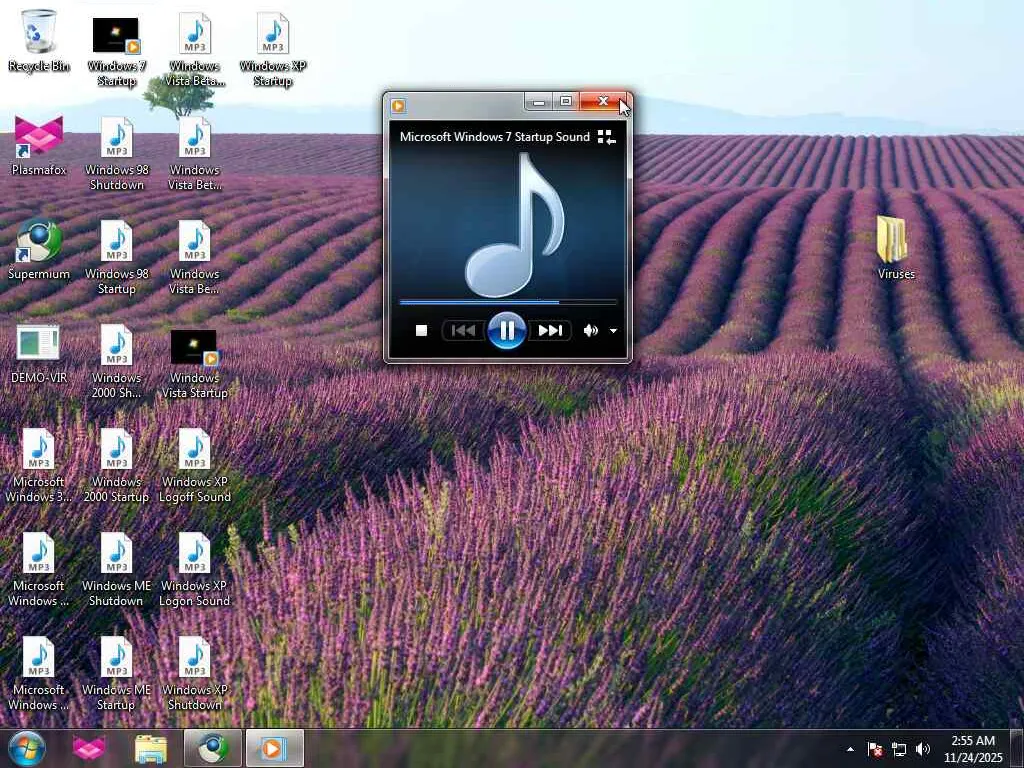The width and height of the screenshot is (1024, 768).
Task: Select the Plasmafox desktop shortcut
Action: click(39, 145)
